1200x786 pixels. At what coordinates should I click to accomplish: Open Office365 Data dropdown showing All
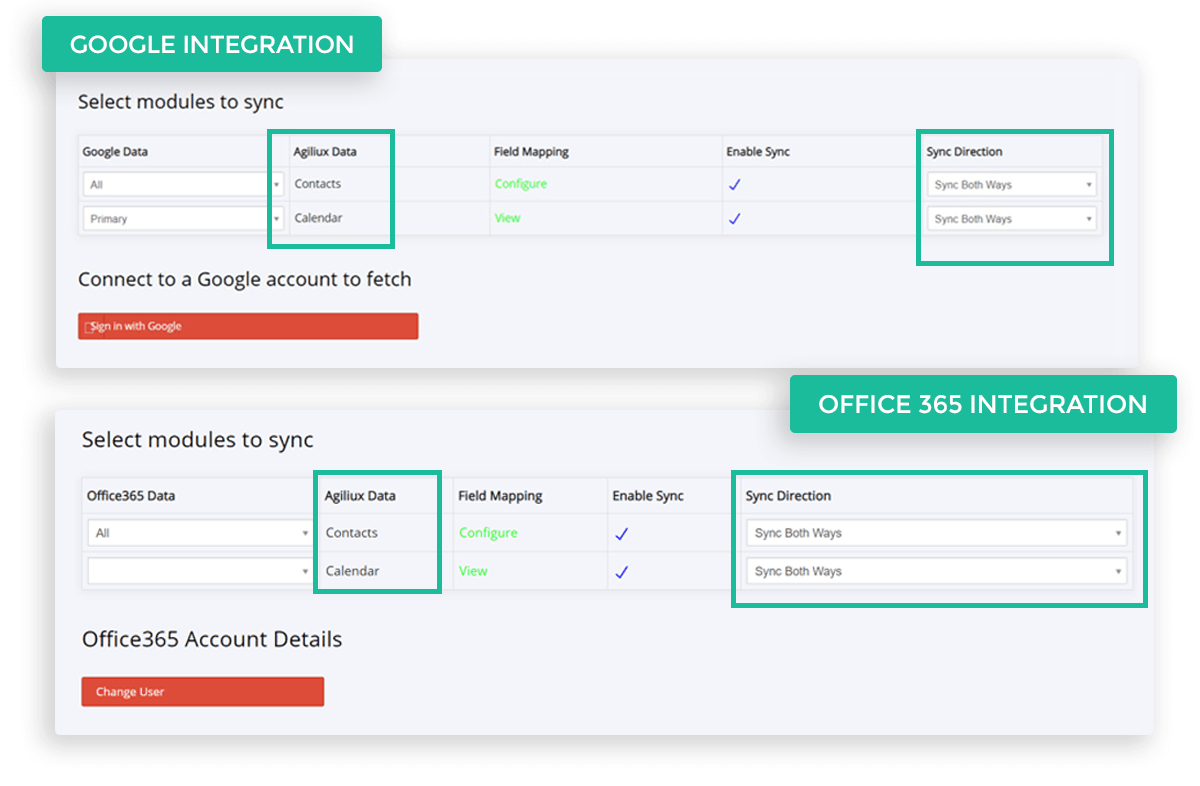(200, 533)
